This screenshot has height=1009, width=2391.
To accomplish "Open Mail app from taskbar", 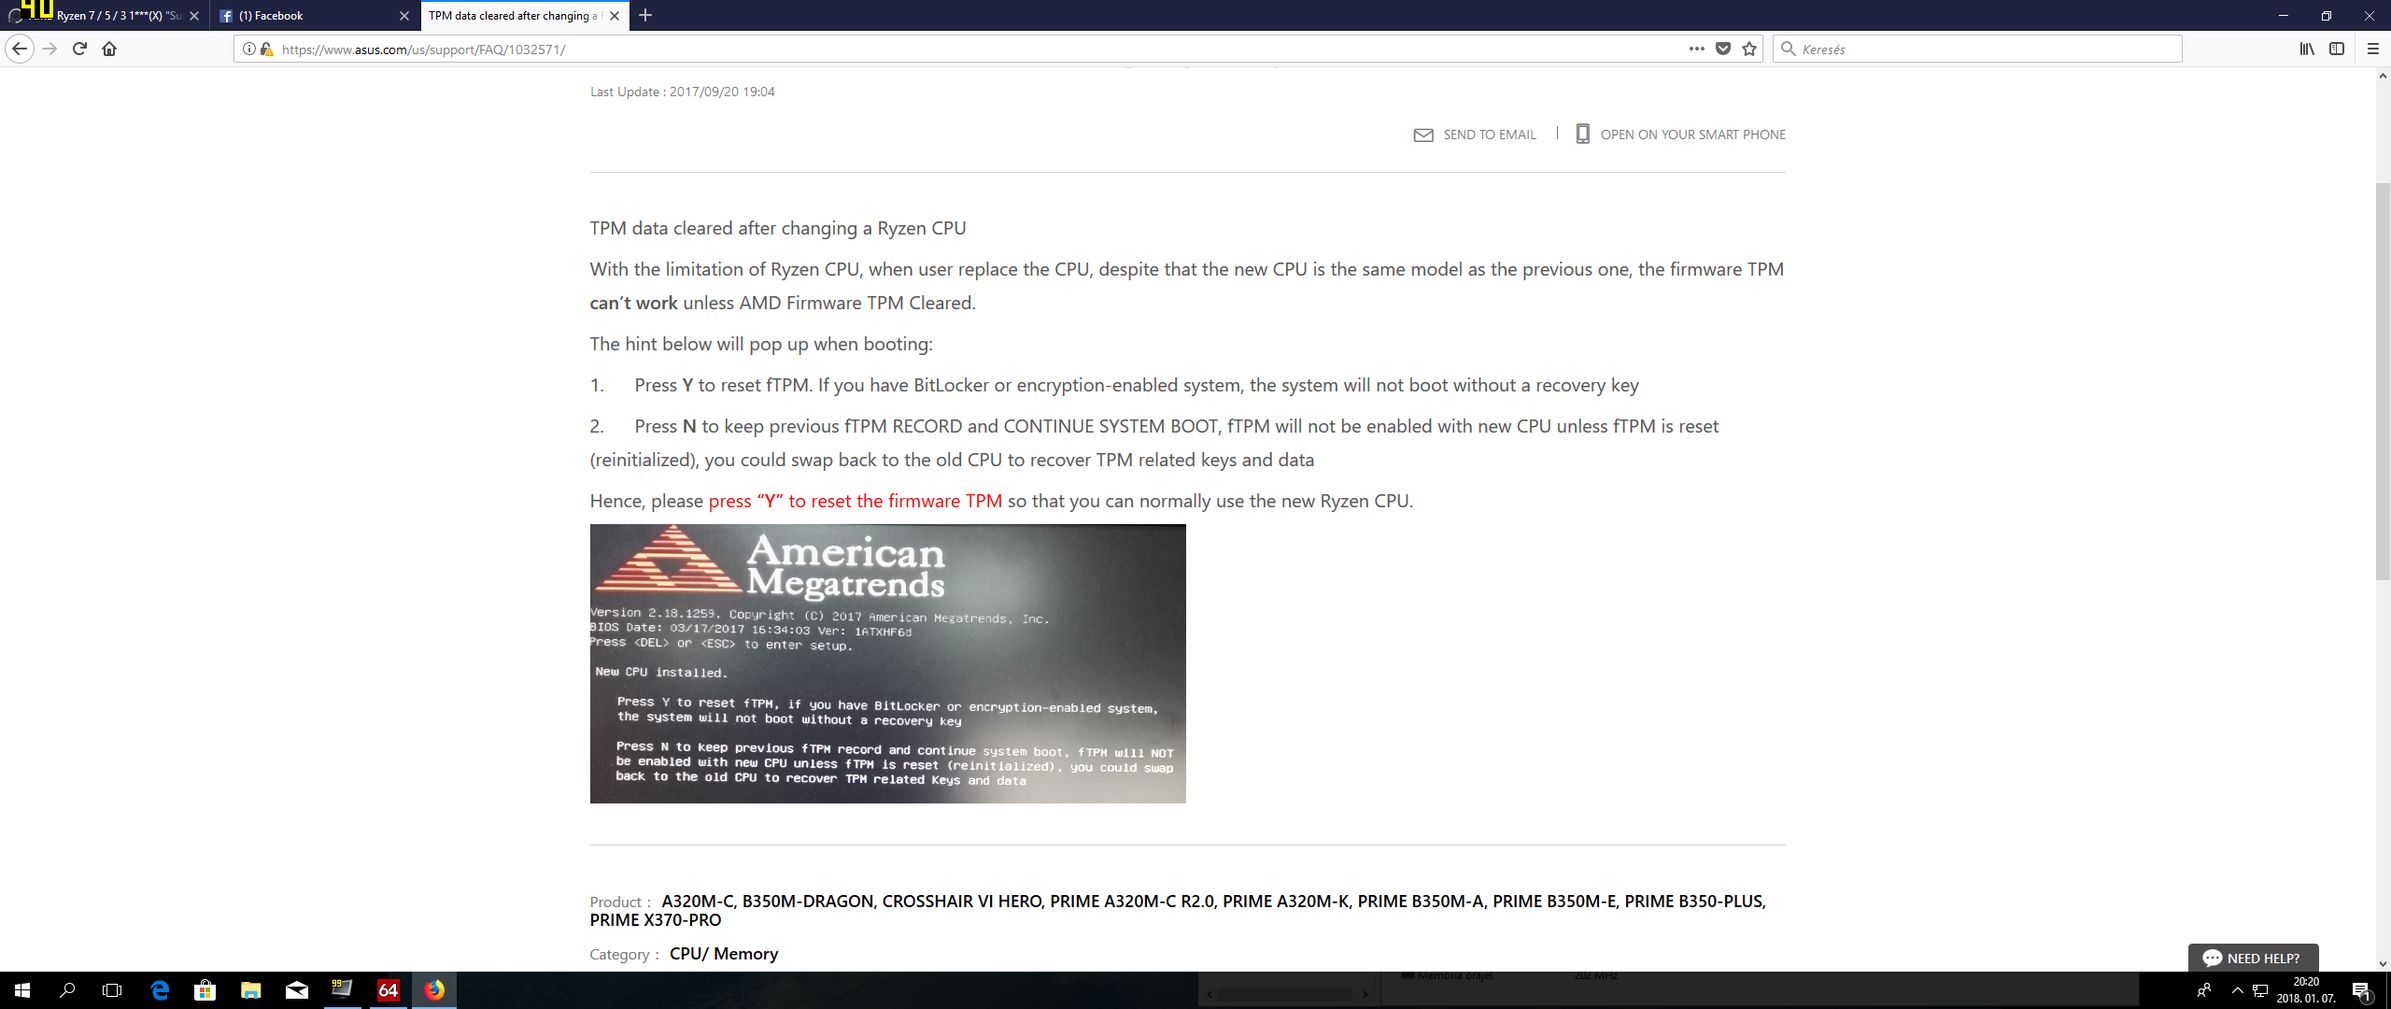I will 297,990.
